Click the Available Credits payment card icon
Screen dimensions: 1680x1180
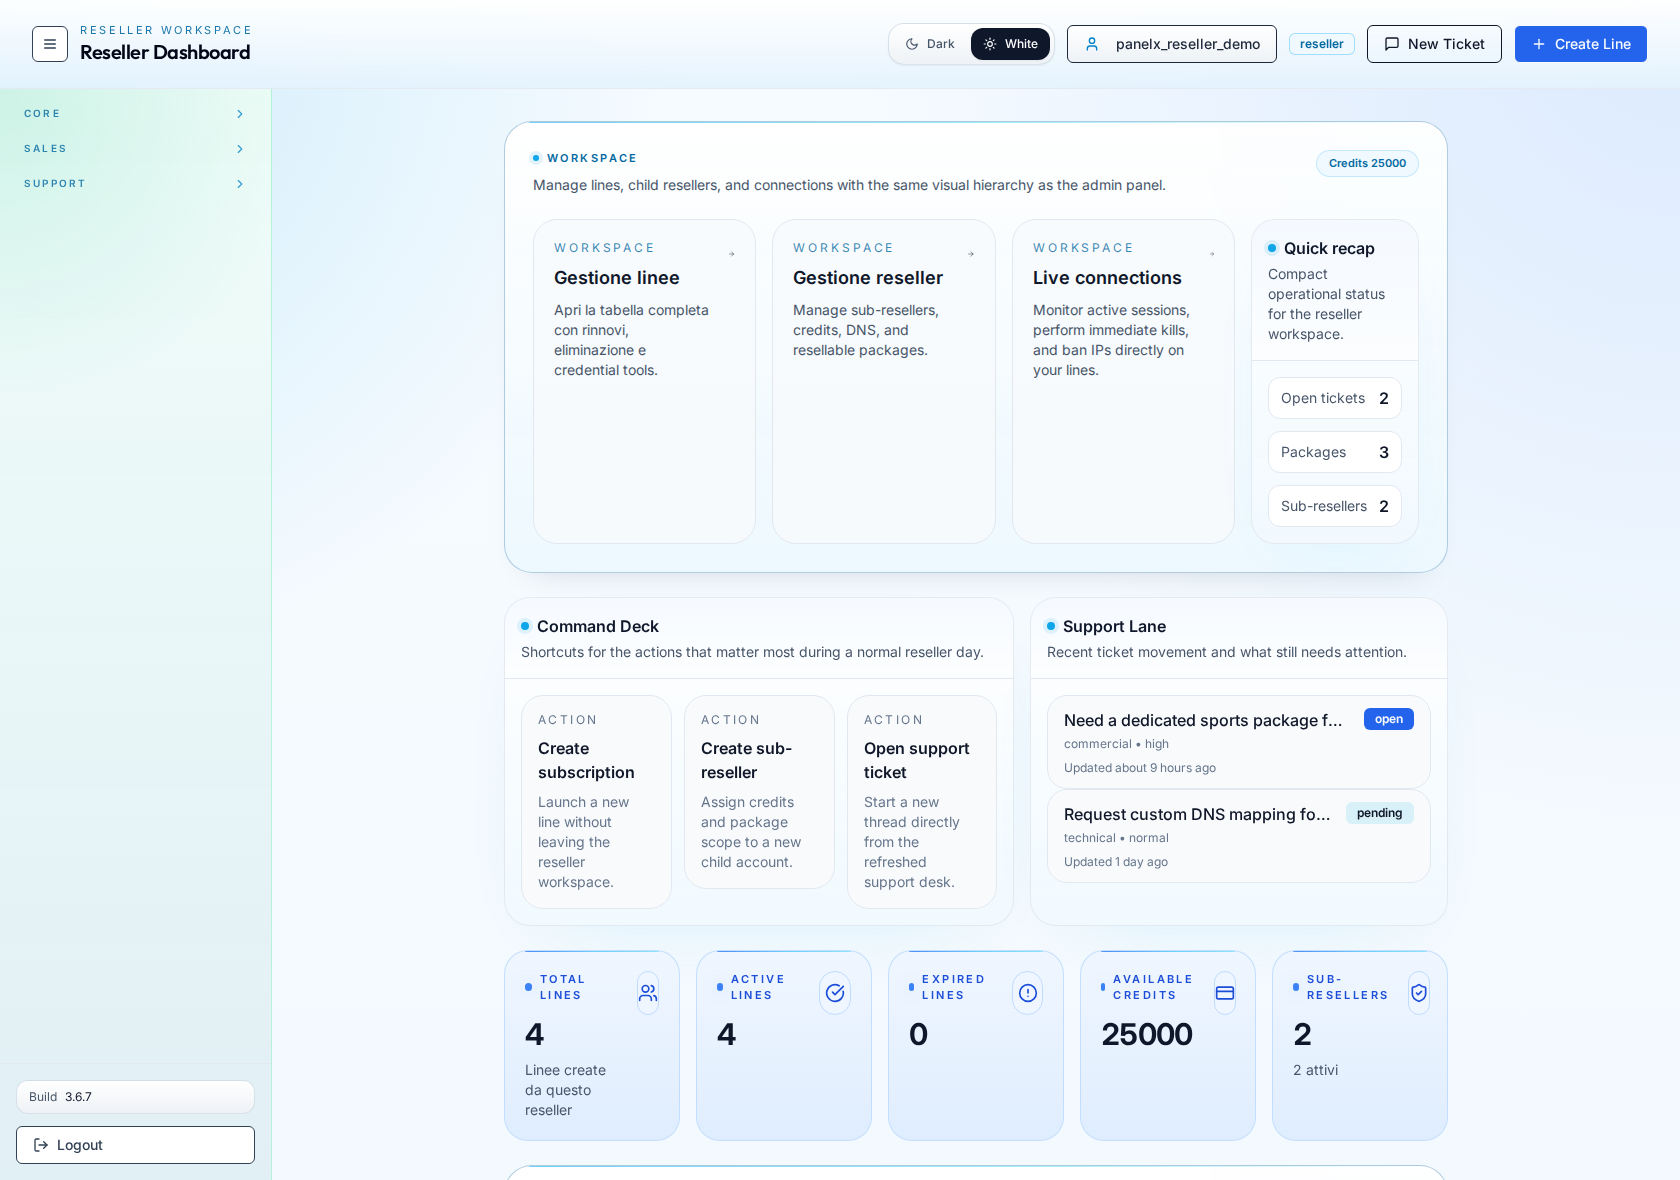1225,993
